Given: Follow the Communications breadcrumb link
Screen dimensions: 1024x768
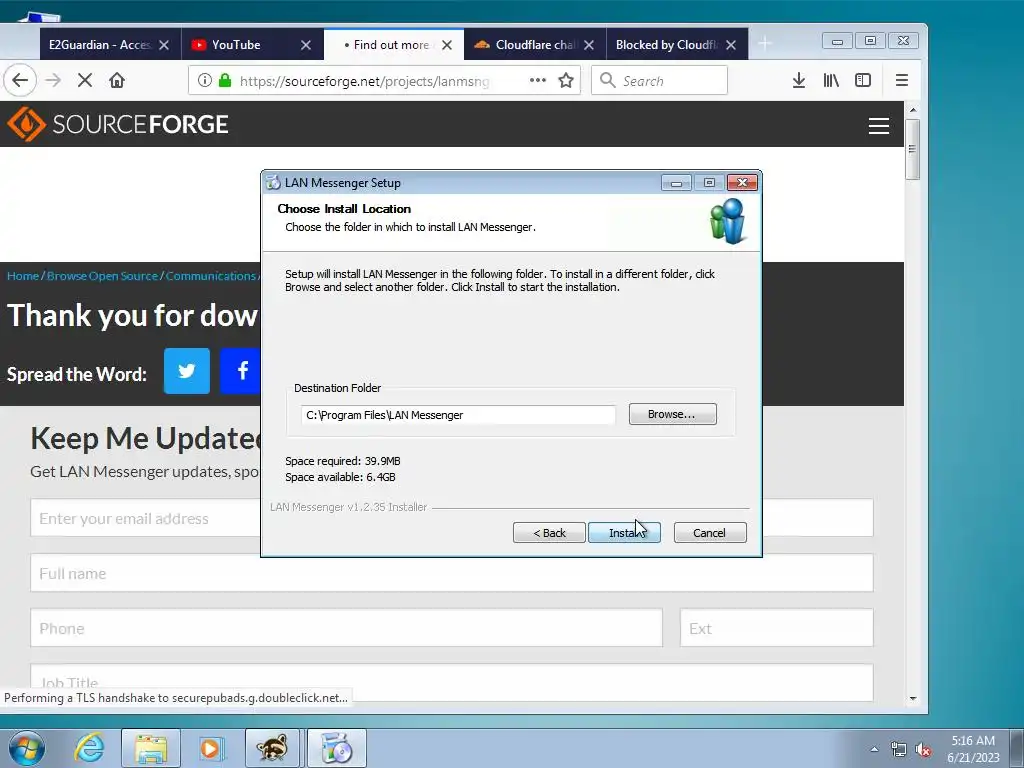Looking at the screenshot, I should click(210, 276).
